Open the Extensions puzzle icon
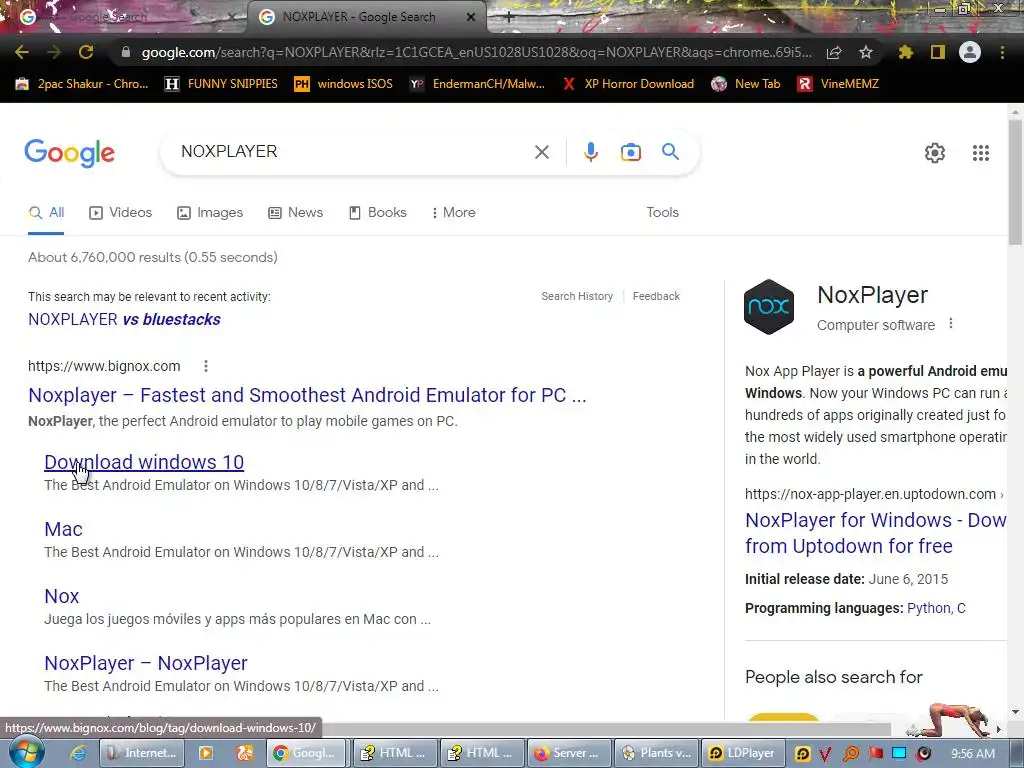This screenshot has height=768, width=1024. click(x=905, y=52)
